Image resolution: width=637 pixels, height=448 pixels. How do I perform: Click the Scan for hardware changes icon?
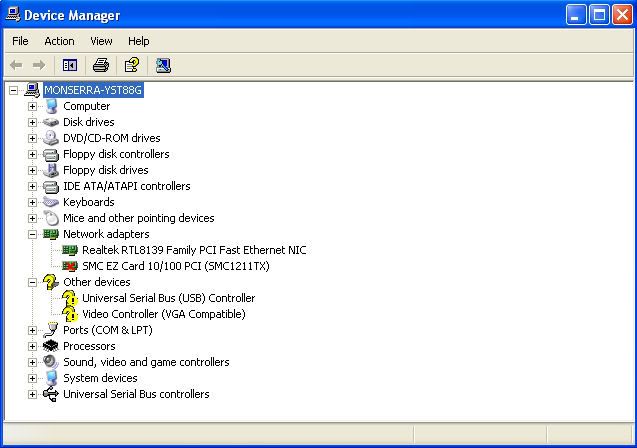pos(163,65)
